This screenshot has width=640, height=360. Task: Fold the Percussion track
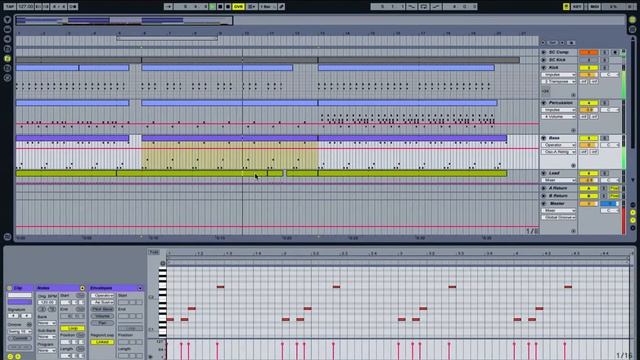point(543,103)
